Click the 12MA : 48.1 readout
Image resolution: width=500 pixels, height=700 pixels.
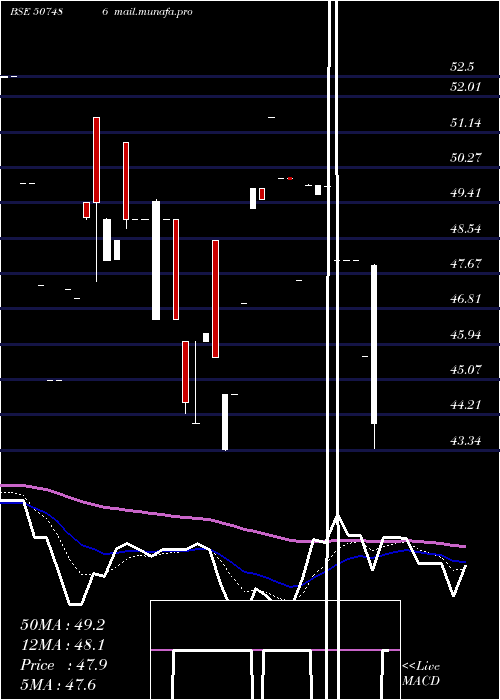point(63,645)
